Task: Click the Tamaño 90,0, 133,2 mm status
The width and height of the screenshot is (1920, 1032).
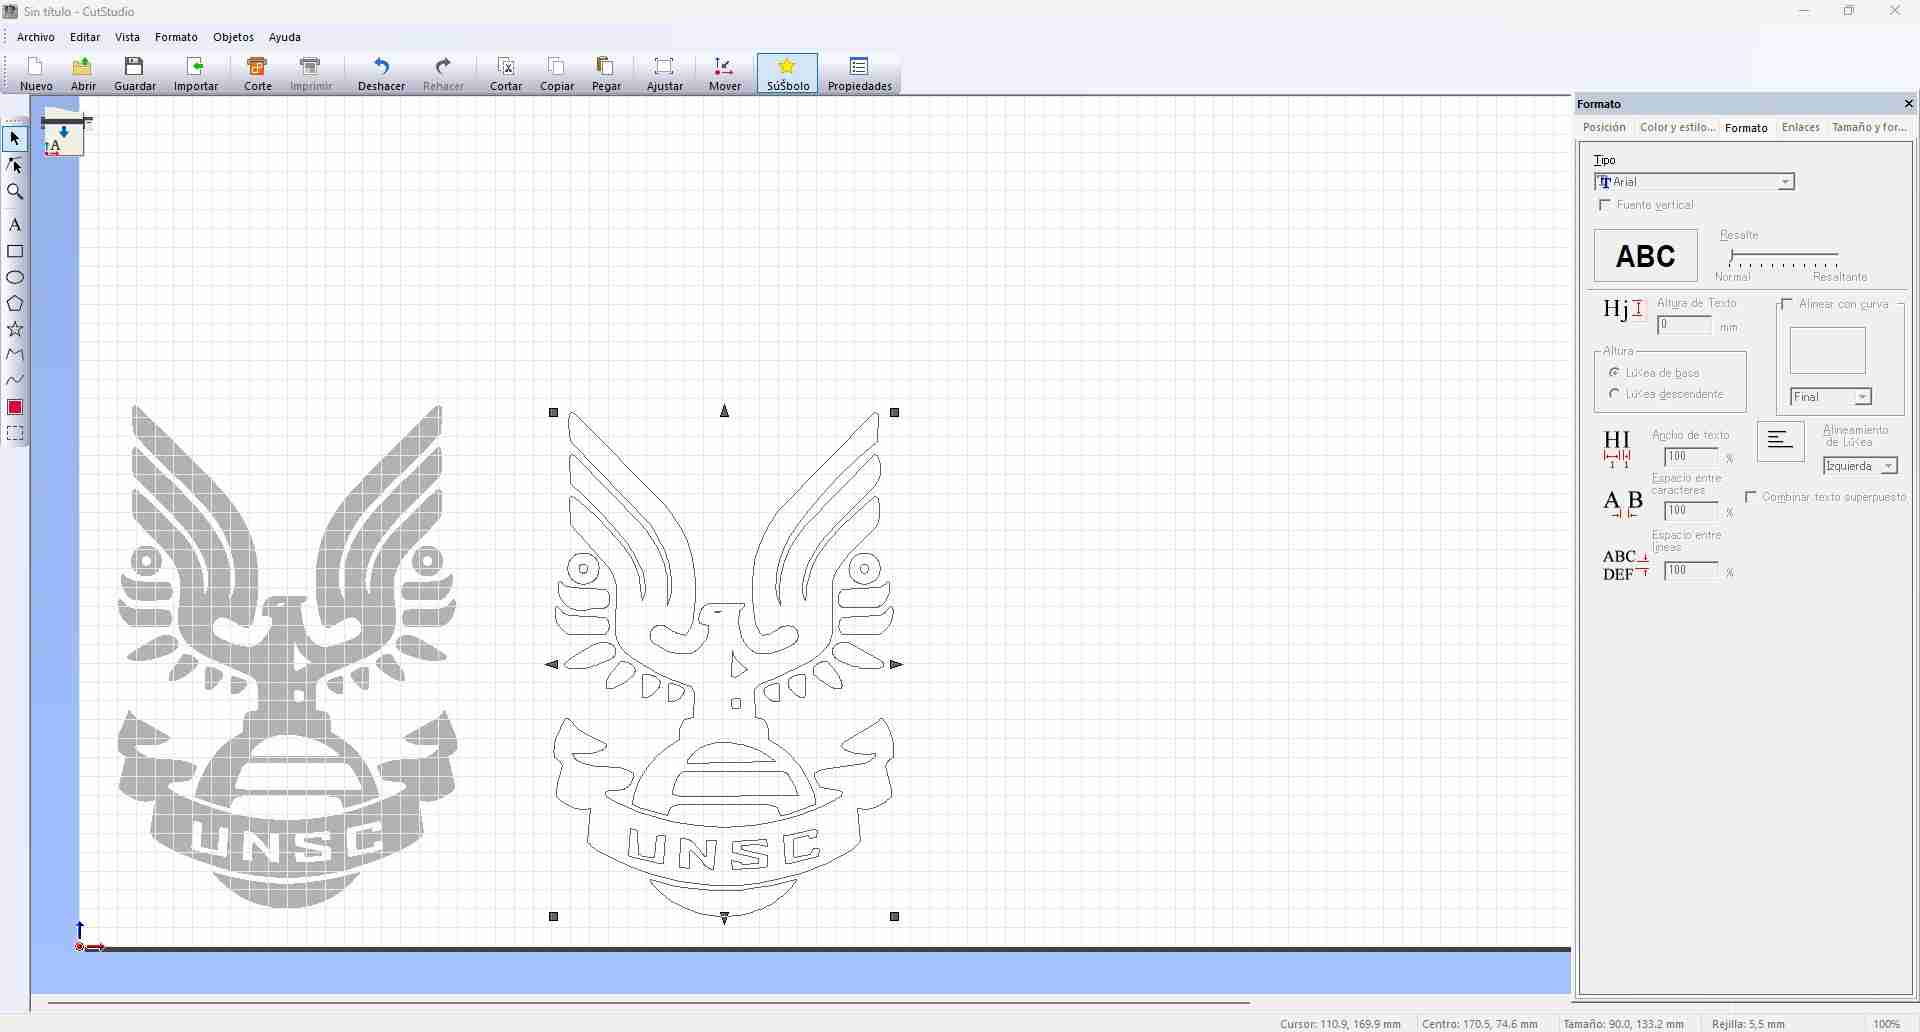Action: click(1623, 1024)
